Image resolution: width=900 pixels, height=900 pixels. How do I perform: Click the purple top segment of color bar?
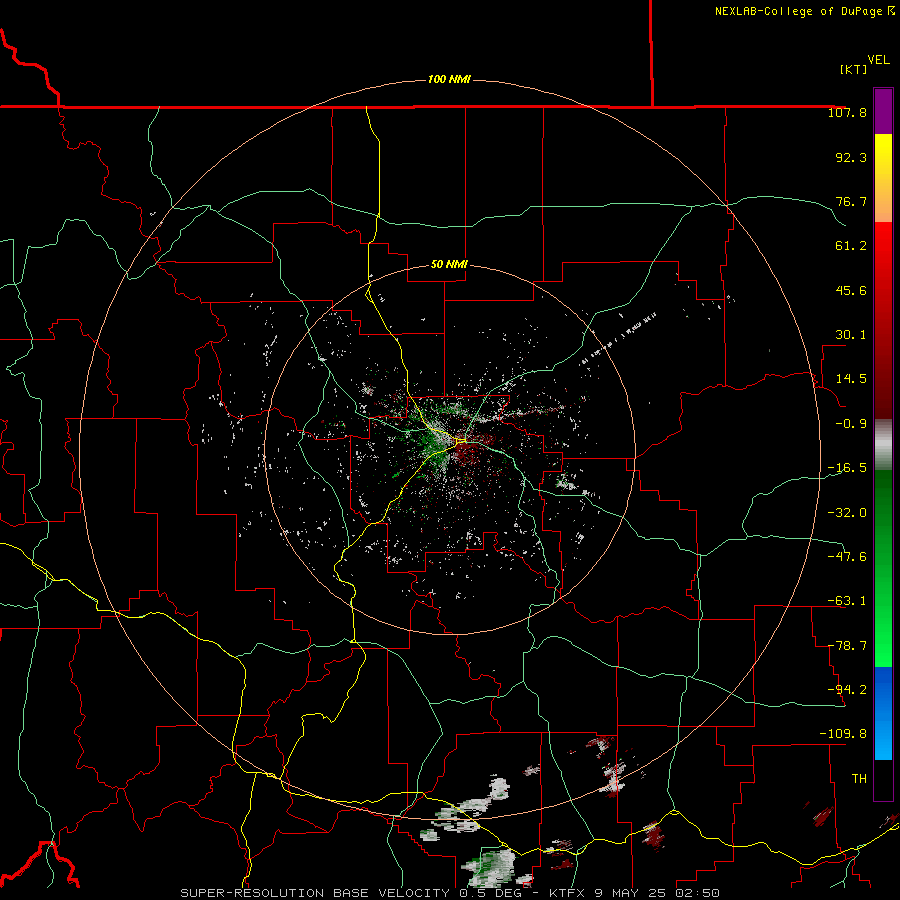(x=883, y=112)
